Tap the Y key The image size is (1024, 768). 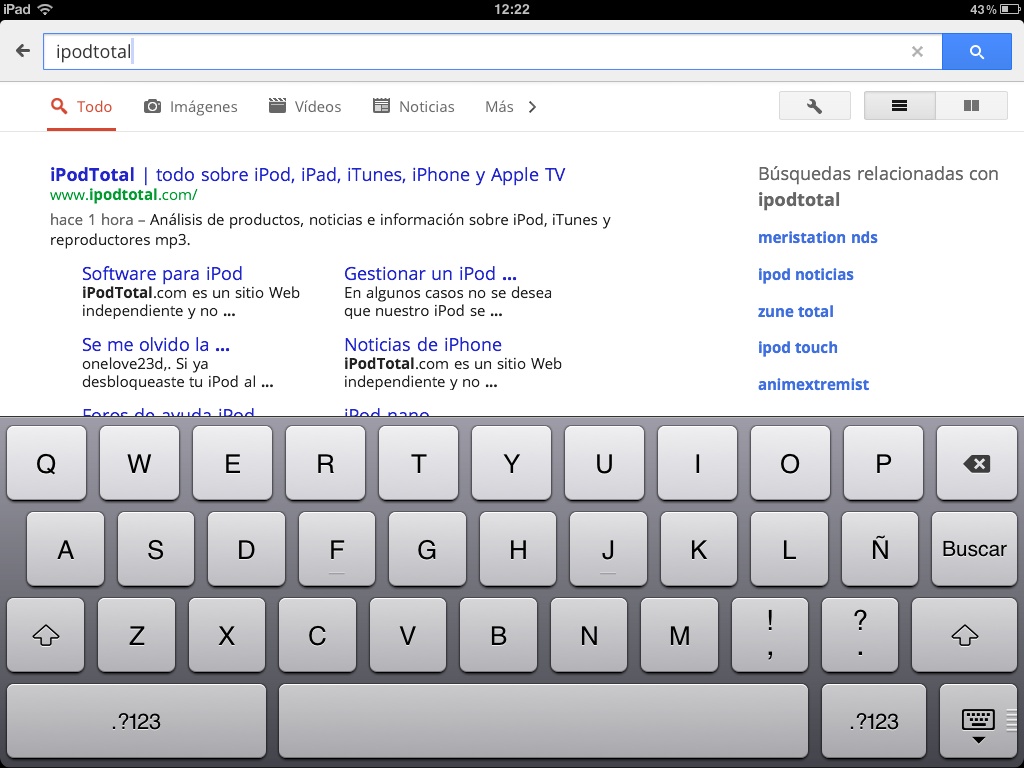[x=511, y=463]
